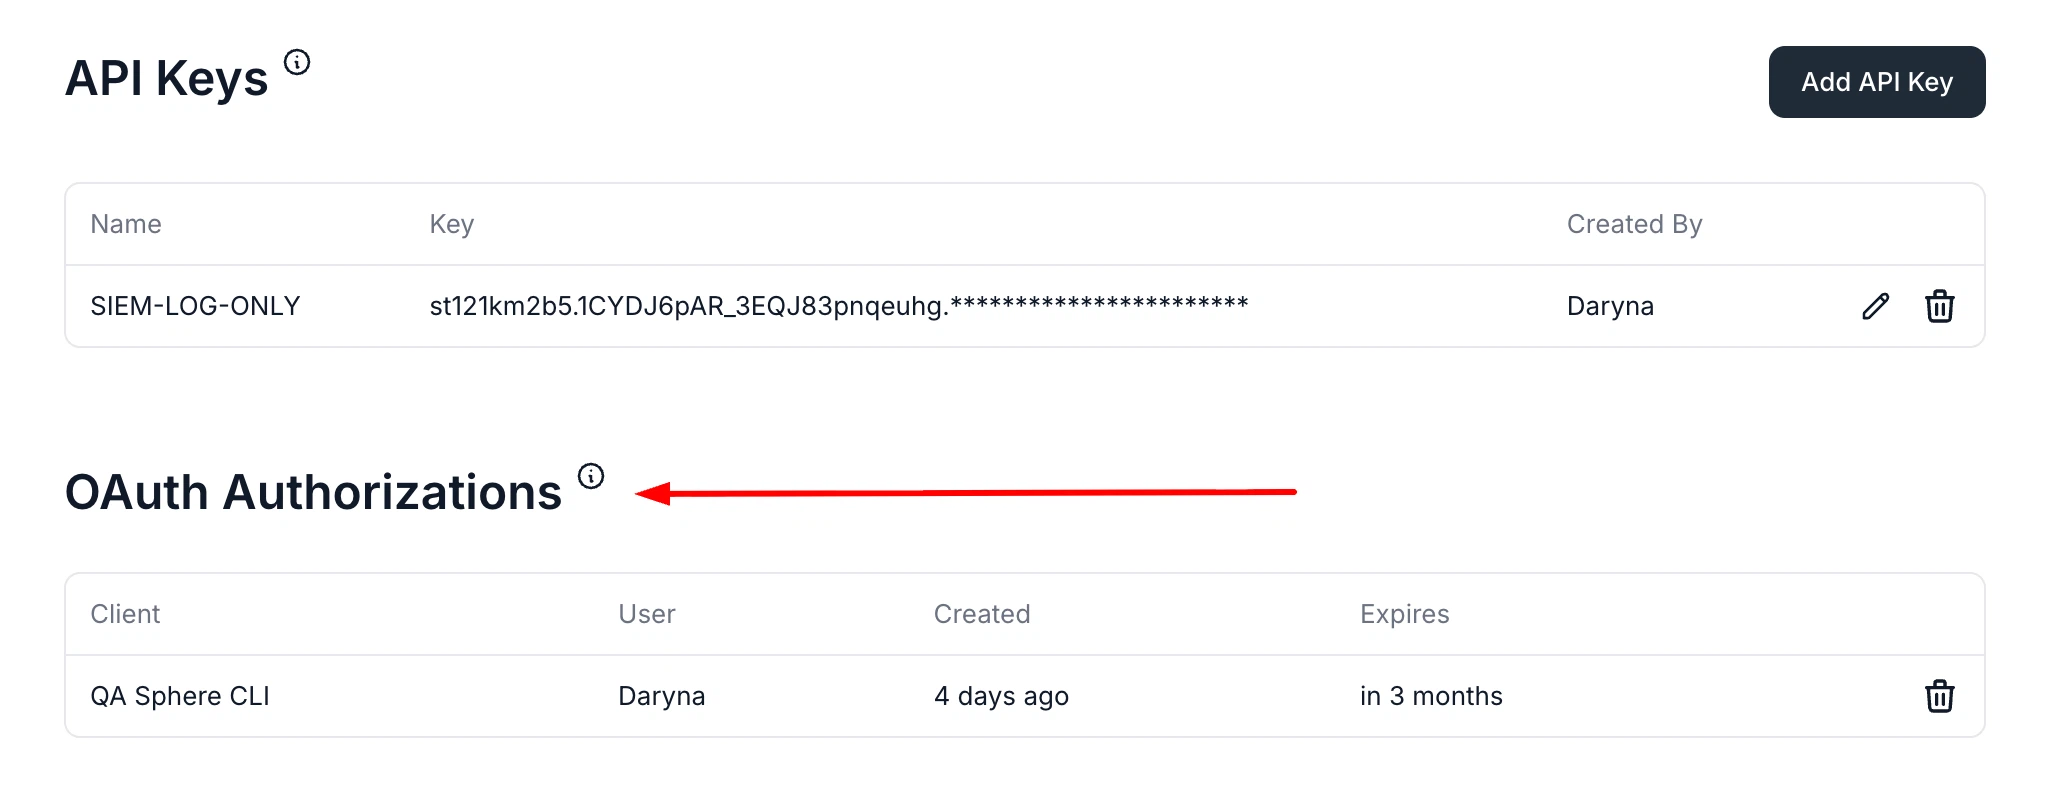Edit the SIEM-LOG-ONLY API key
The image size is (2048, 790).
click(x=1876, y=306)
